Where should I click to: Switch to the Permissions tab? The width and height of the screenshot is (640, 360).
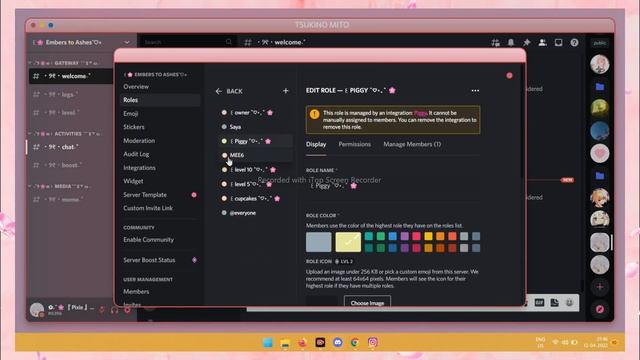pos(354,144)
